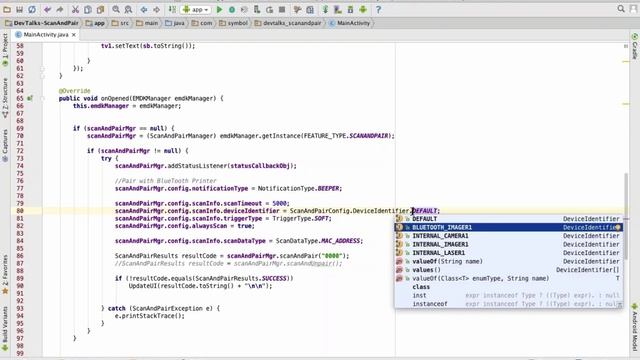Click the Redo toolbar arrow
The height and width of the screenshot is (360, 640).
(x=60, y=9)
